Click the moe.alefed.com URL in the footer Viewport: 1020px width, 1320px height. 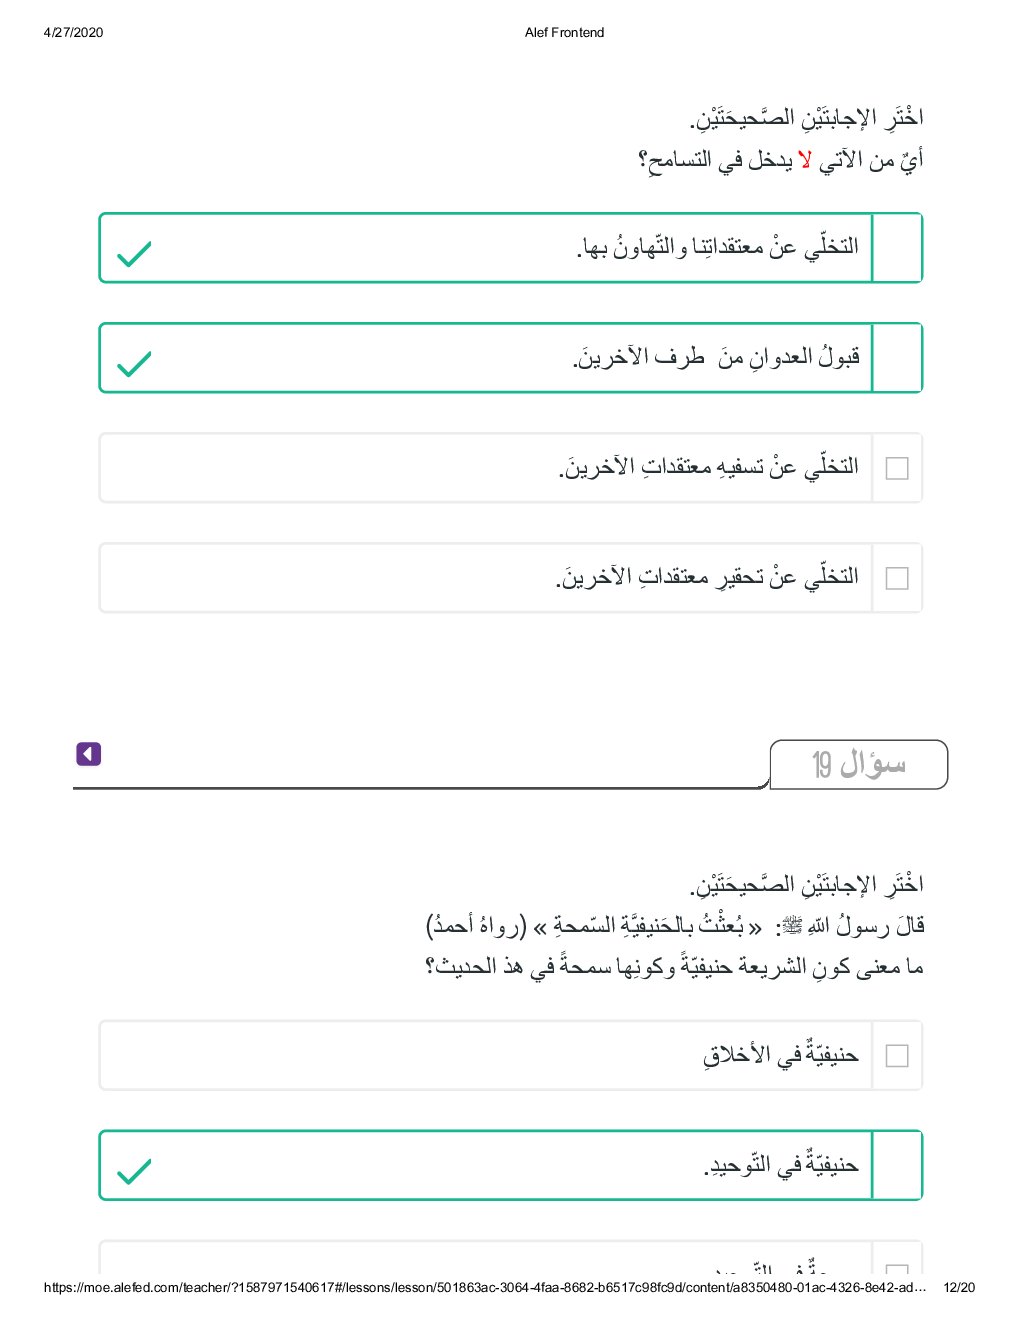pyautogui.click(x=485, y=1288)
